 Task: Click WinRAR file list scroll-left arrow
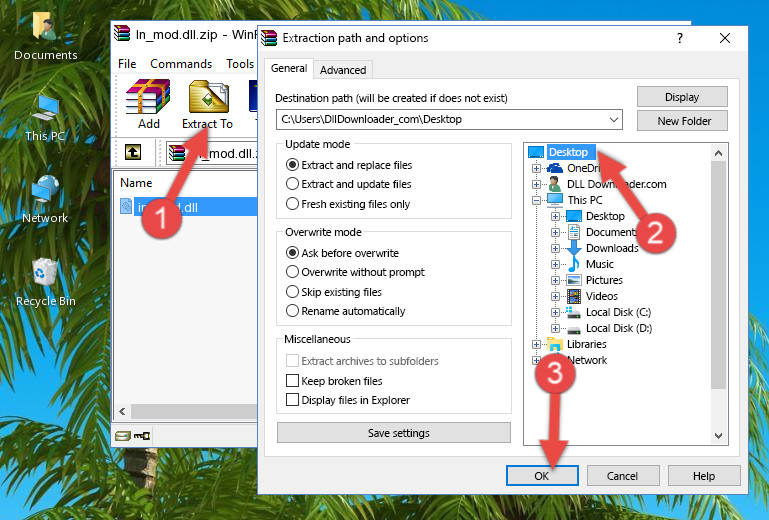[x=123, y=411]
